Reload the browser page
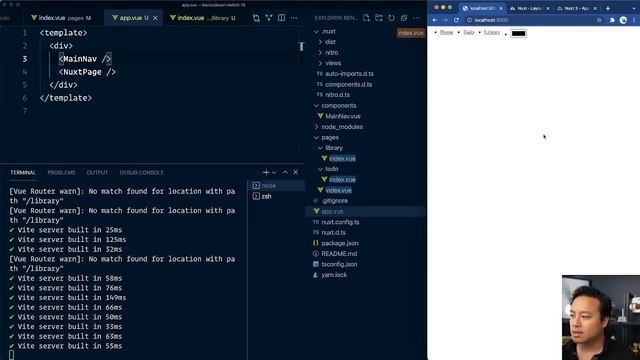This screenshot has width=640, height=360. click(456, 20)
